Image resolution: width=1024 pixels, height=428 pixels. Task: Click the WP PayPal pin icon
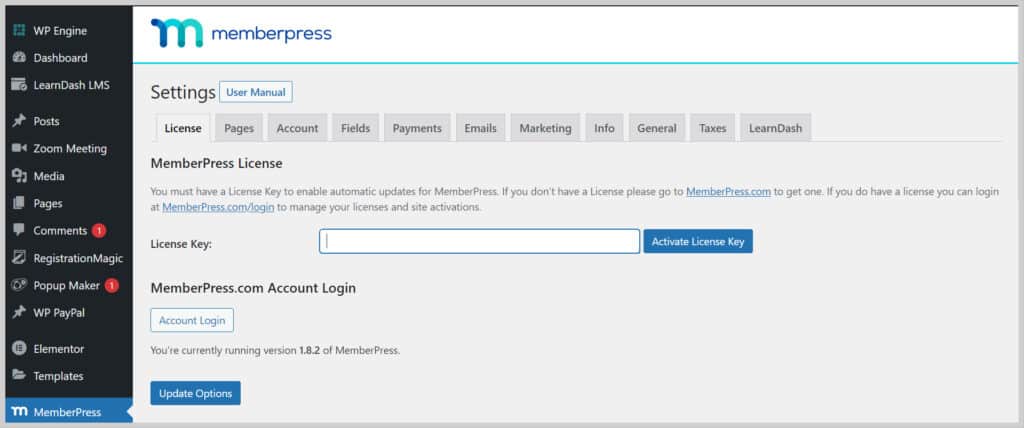pyautogui.click(x=19, y=312)
